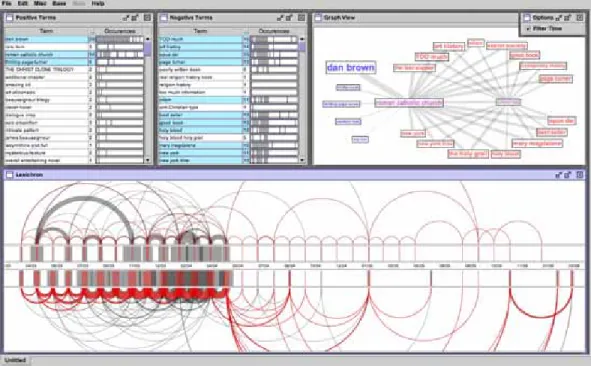591x366 pixels.
Task: Select THE CHRIST CLONE TRILOGY row
Action: [x=75, y=70]
